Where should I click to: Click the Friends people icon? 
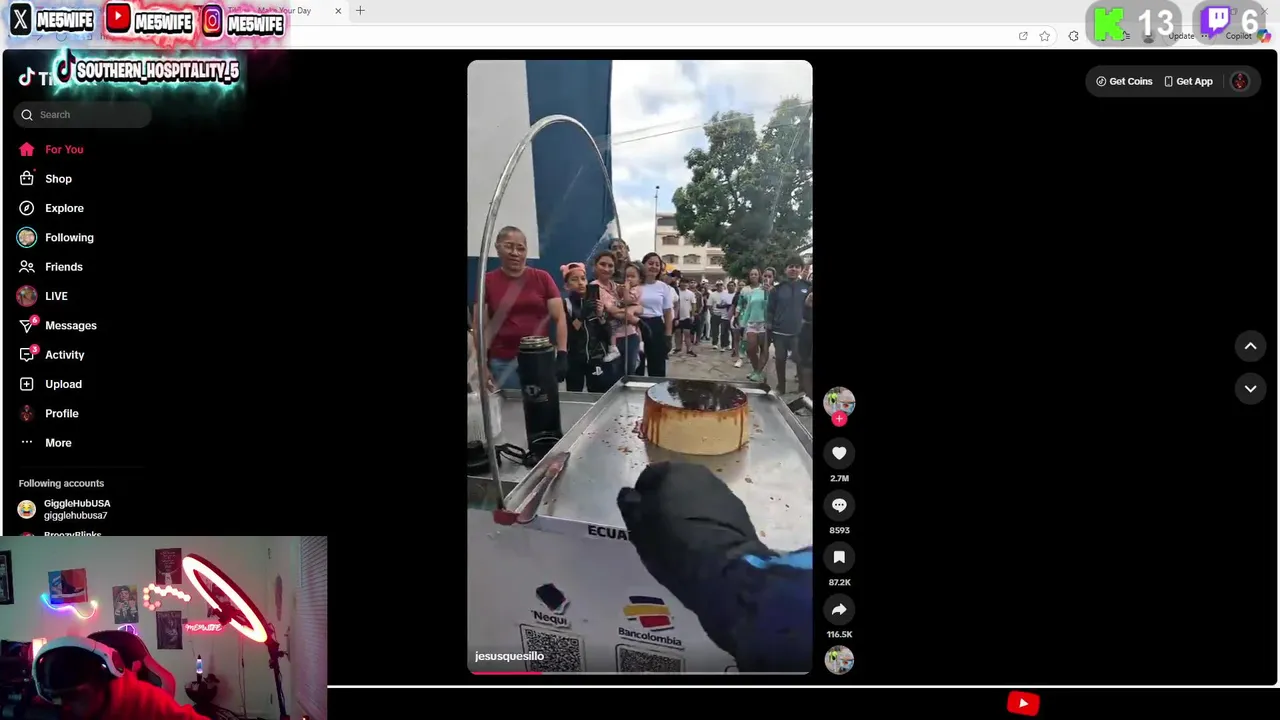tap(27, 267)
